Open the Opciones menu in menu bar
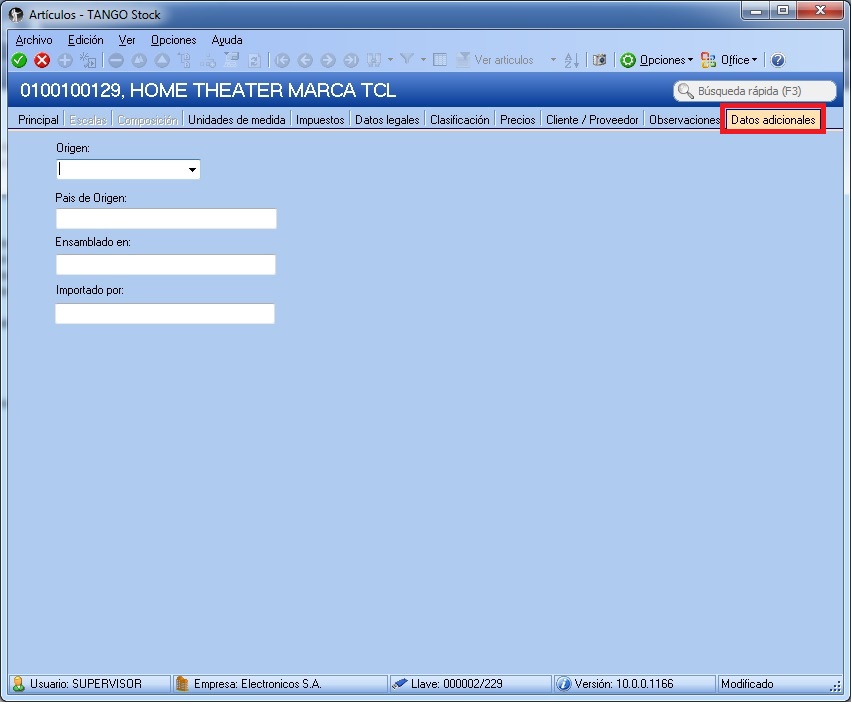 [x=173, y=40]
